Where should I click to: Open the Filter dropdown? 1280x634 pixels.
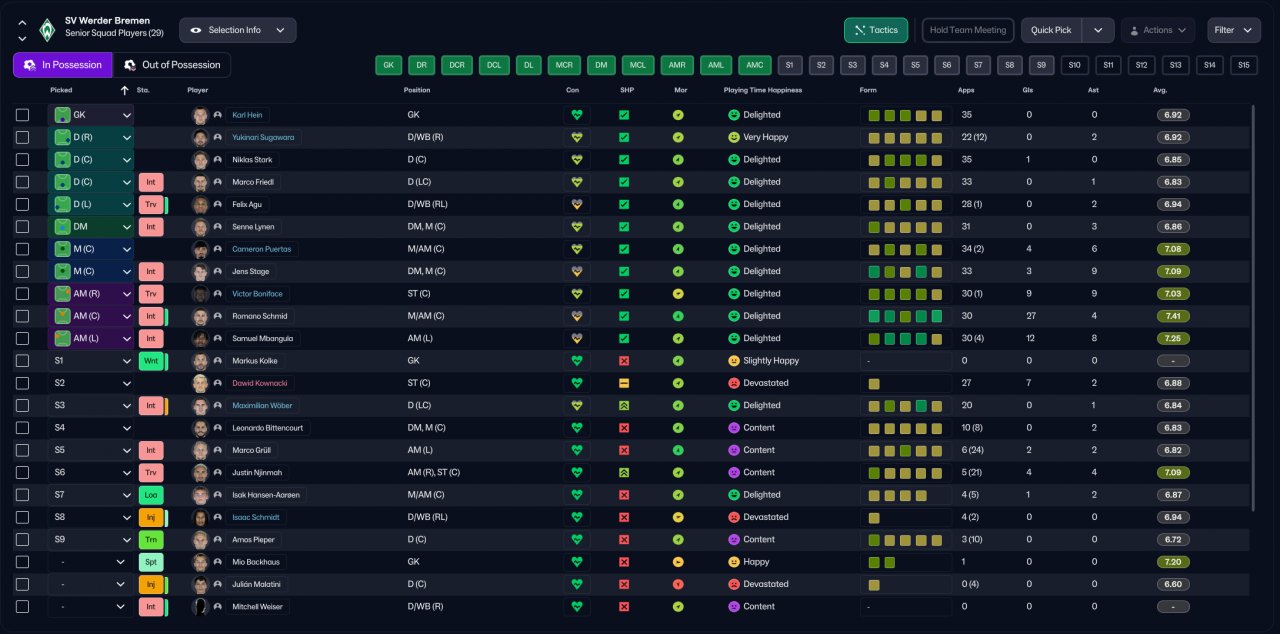click(x=1234, y=30)
